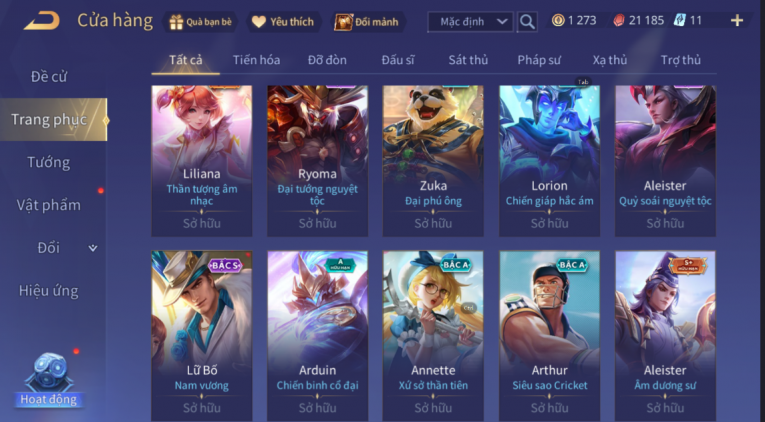Click the red gem currency icon
Screen dimensions: 765x422
click(x=619, y=20)
